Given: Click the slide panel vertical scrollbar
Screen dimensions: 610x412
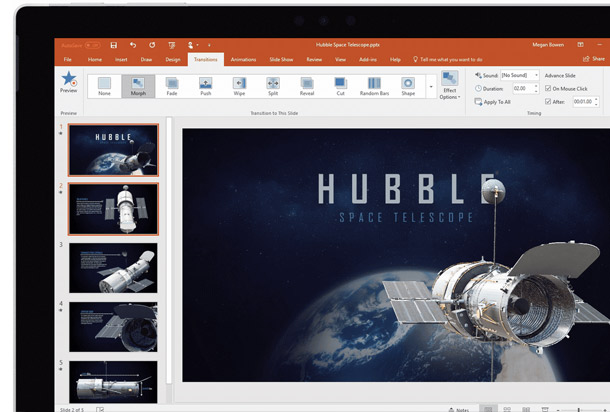Looking at the screenshot, I should click(169, 251).
